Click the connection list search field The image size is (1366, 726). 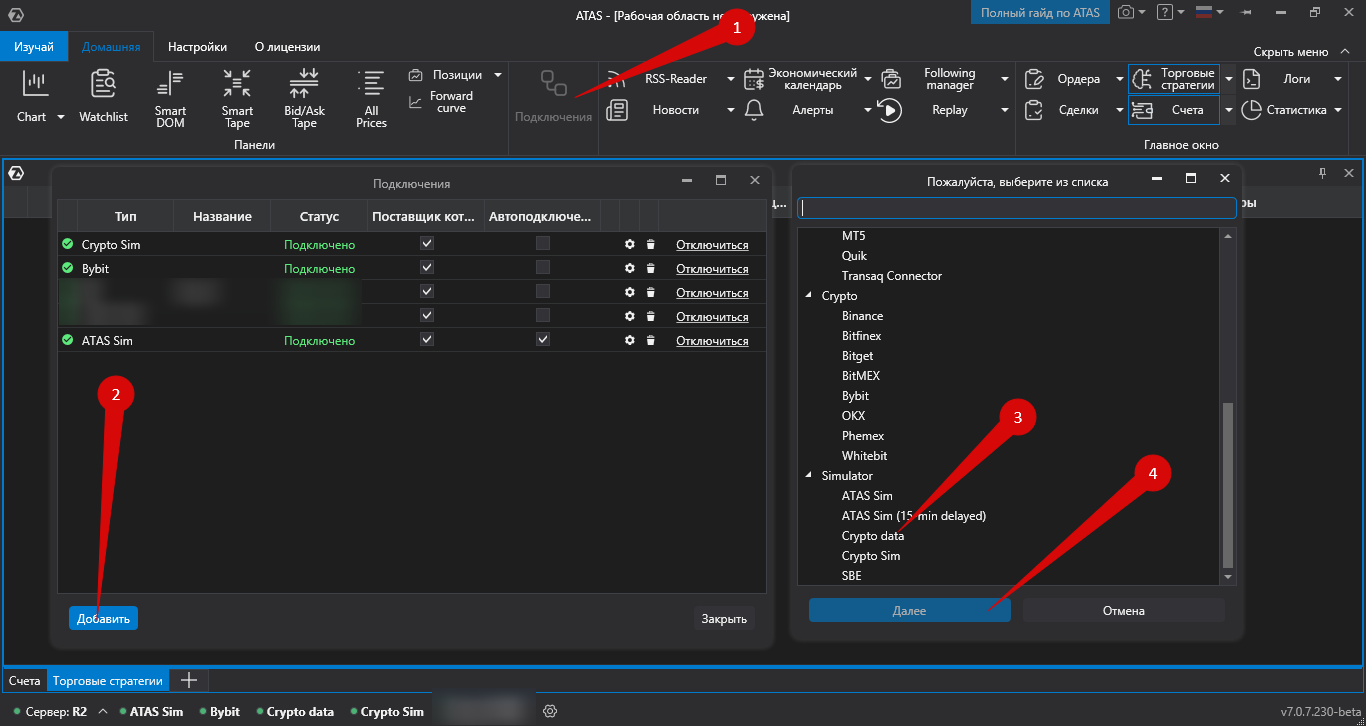tap(1017, 207)
